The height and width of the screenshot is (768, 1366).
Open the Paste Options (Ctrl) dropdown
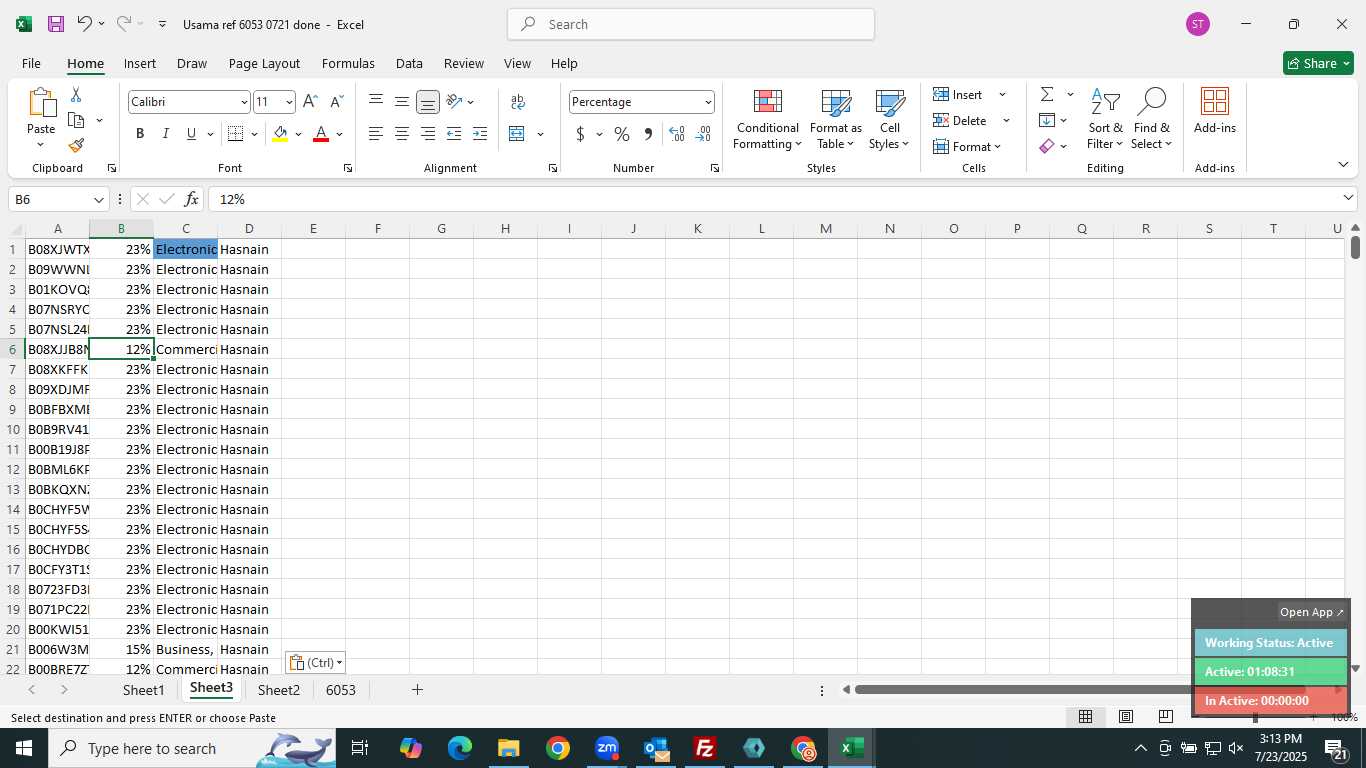pyautogui.click(x=316, y=662)
